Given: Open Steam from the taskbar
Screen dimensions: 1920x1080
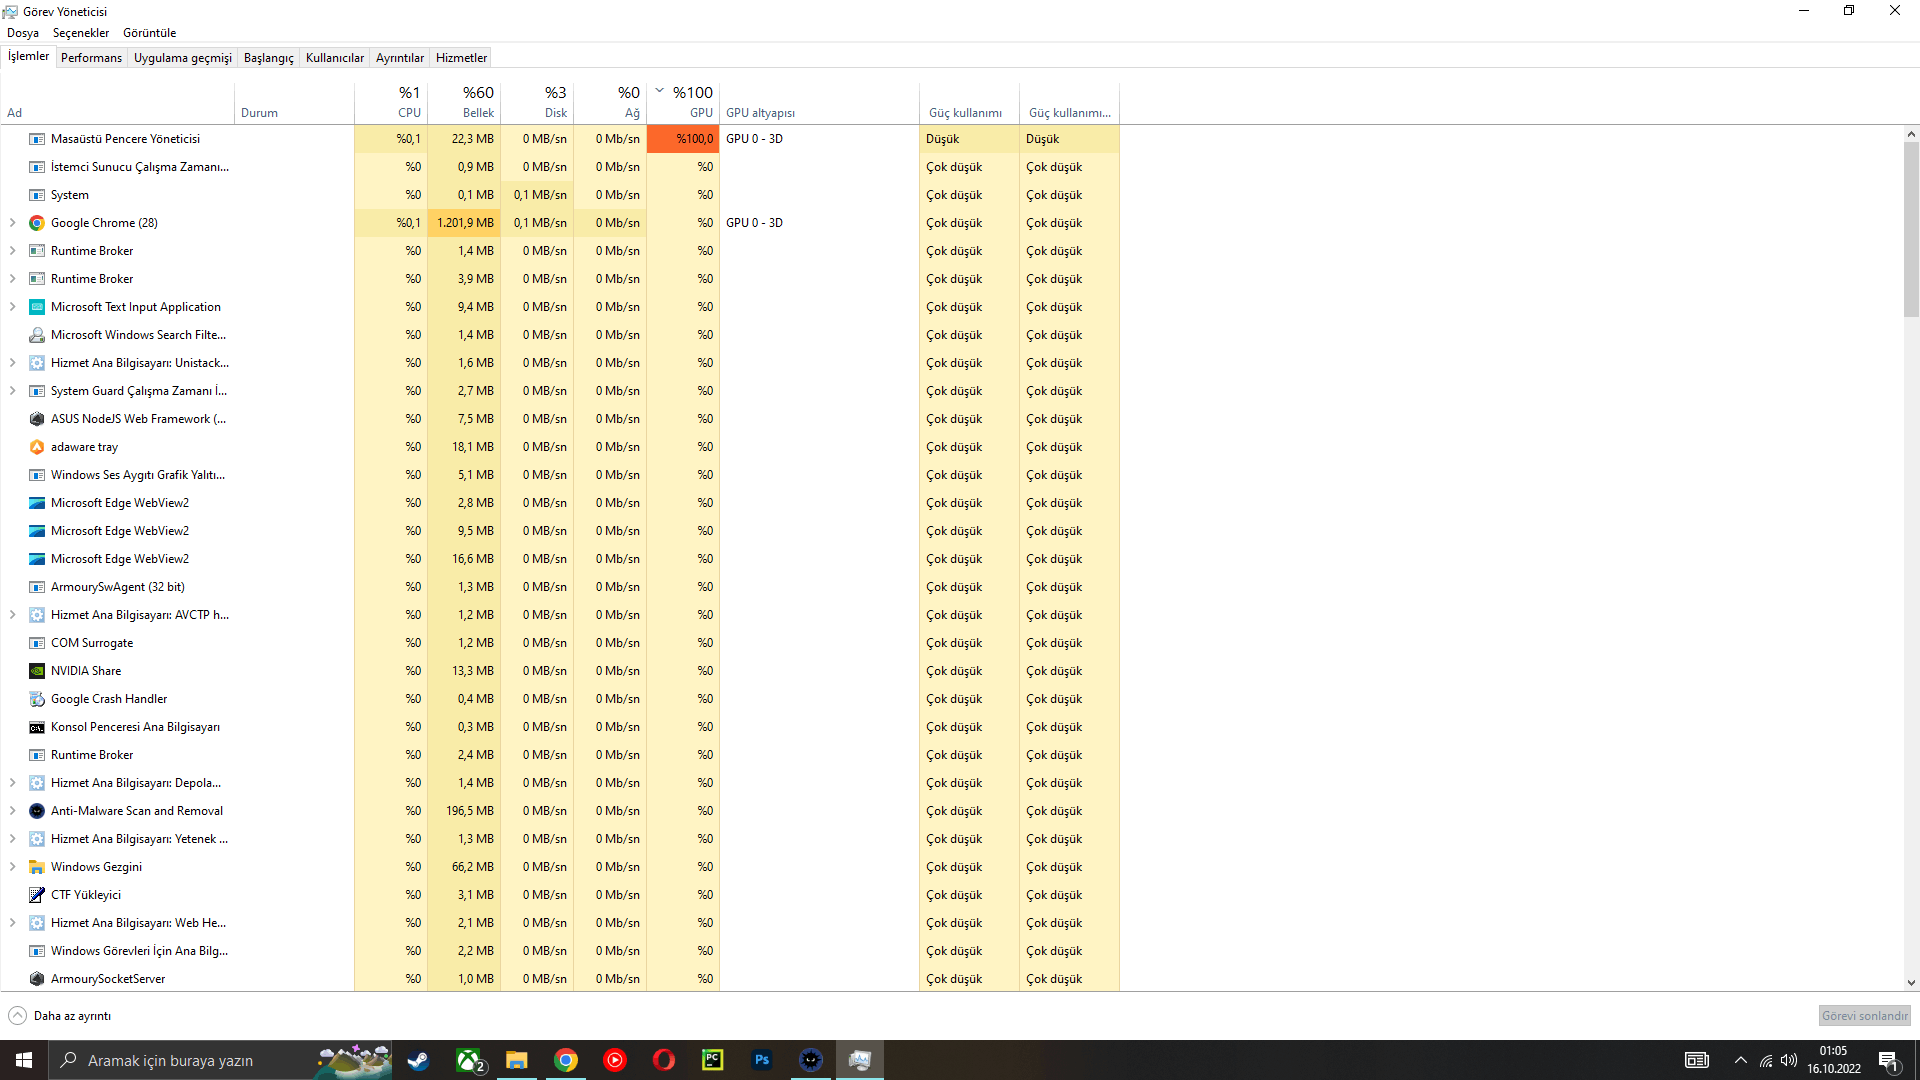Looking at the screenshot, I should click(x=418, y=1060).
